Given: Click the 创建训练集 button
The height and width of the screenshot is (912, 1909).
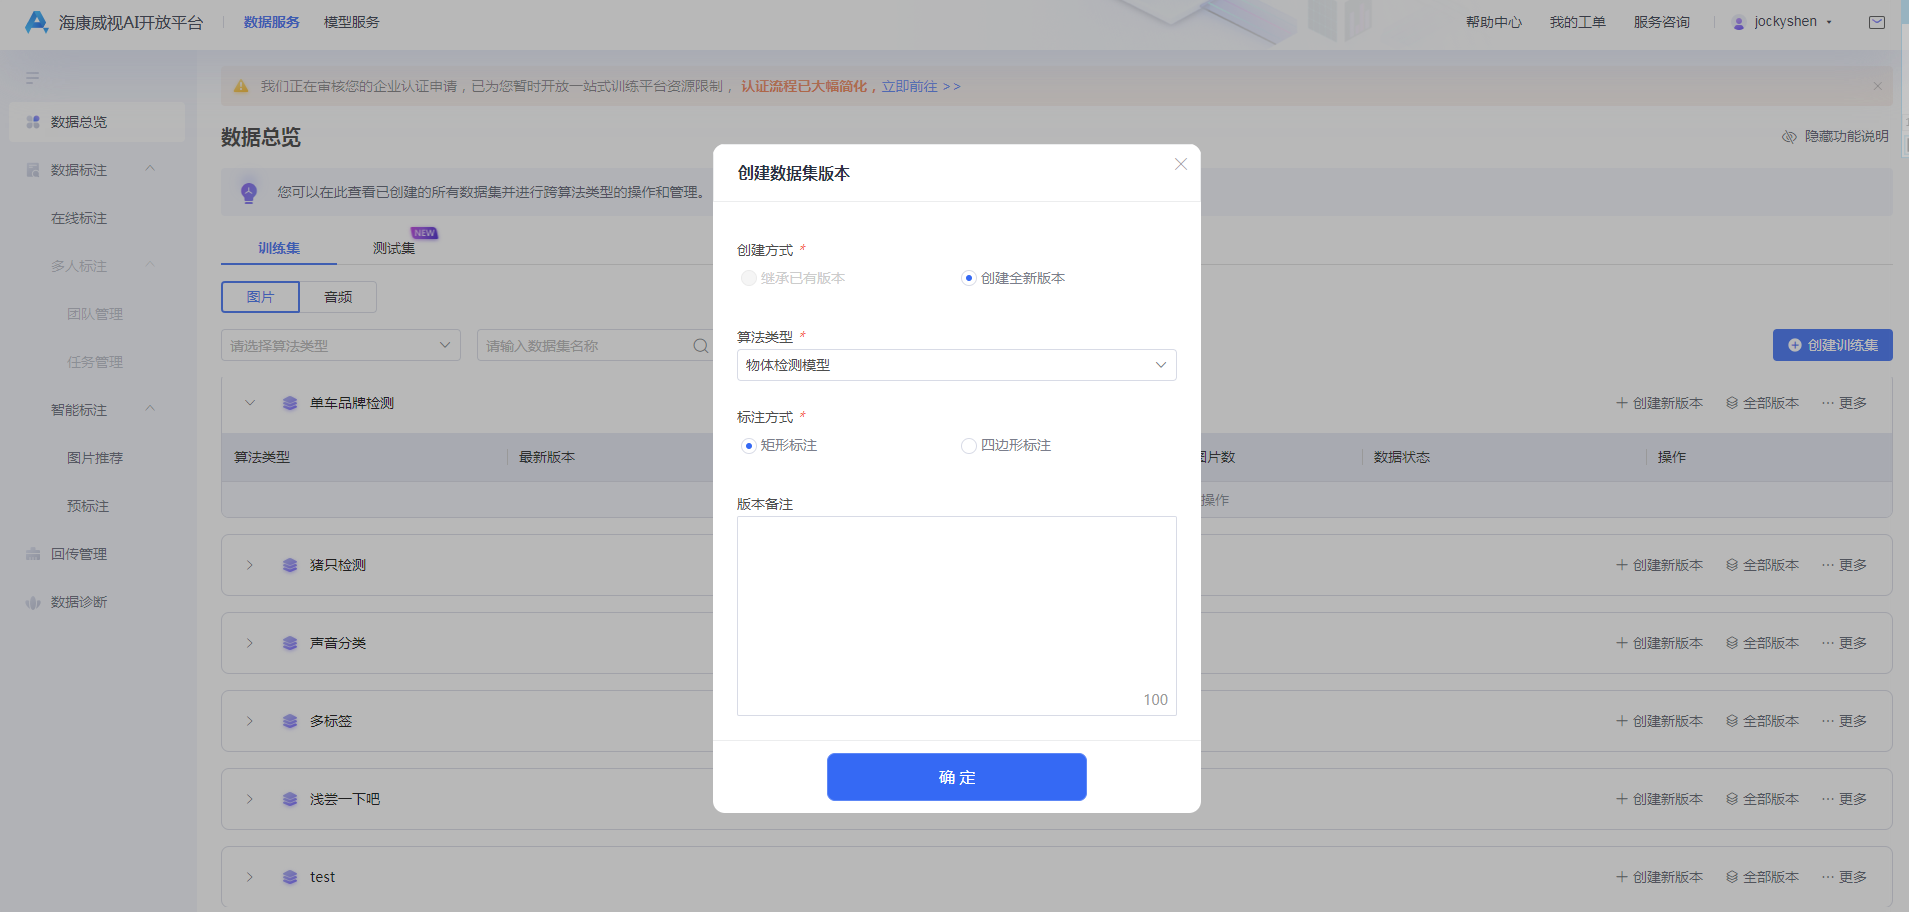Looking at the screenshot, I should (1832, 345).
